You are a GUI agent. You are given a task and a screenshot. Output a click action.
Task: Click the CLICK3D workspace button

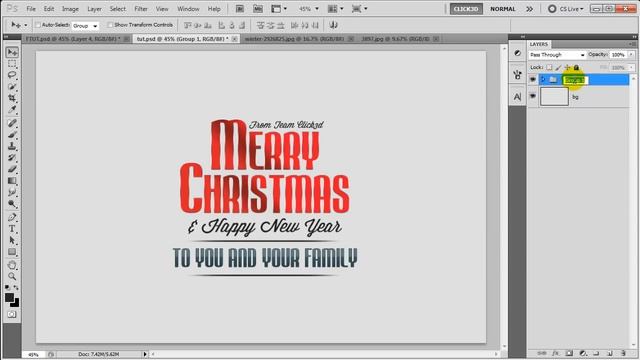[466, 9]
